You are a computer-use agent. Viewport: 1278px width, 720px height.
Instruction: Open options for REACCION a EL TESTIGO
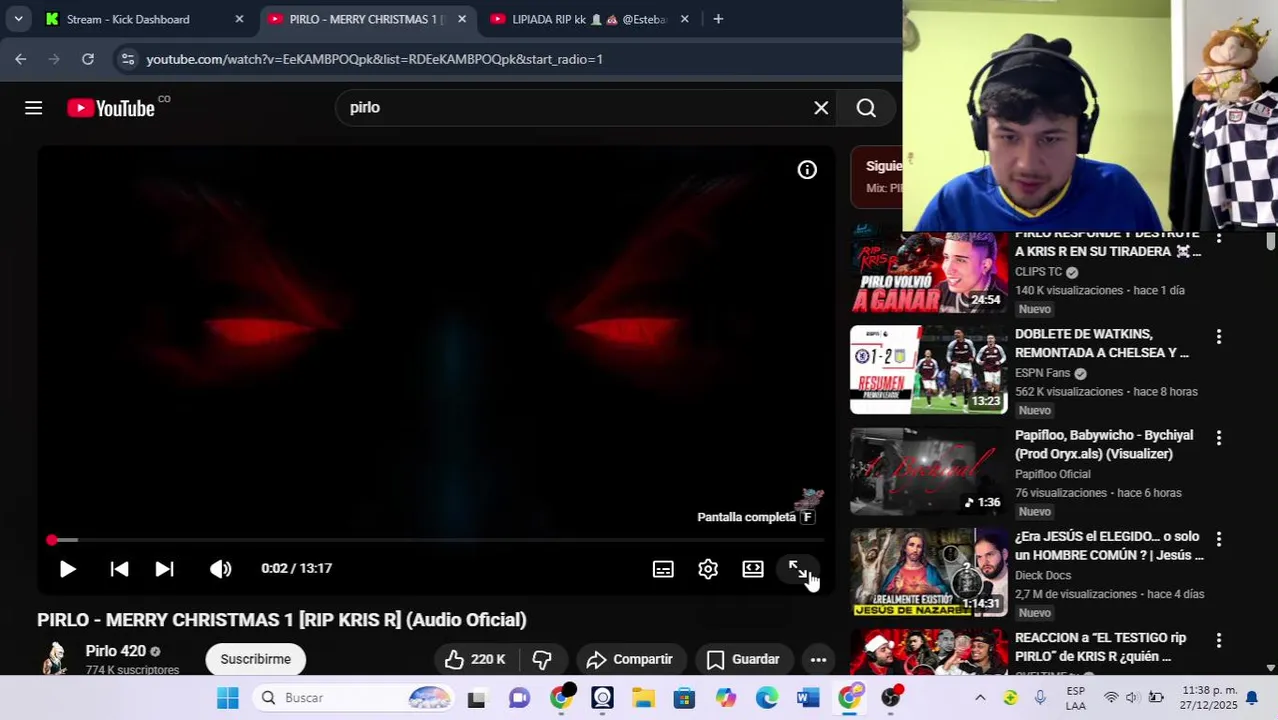1218,640
